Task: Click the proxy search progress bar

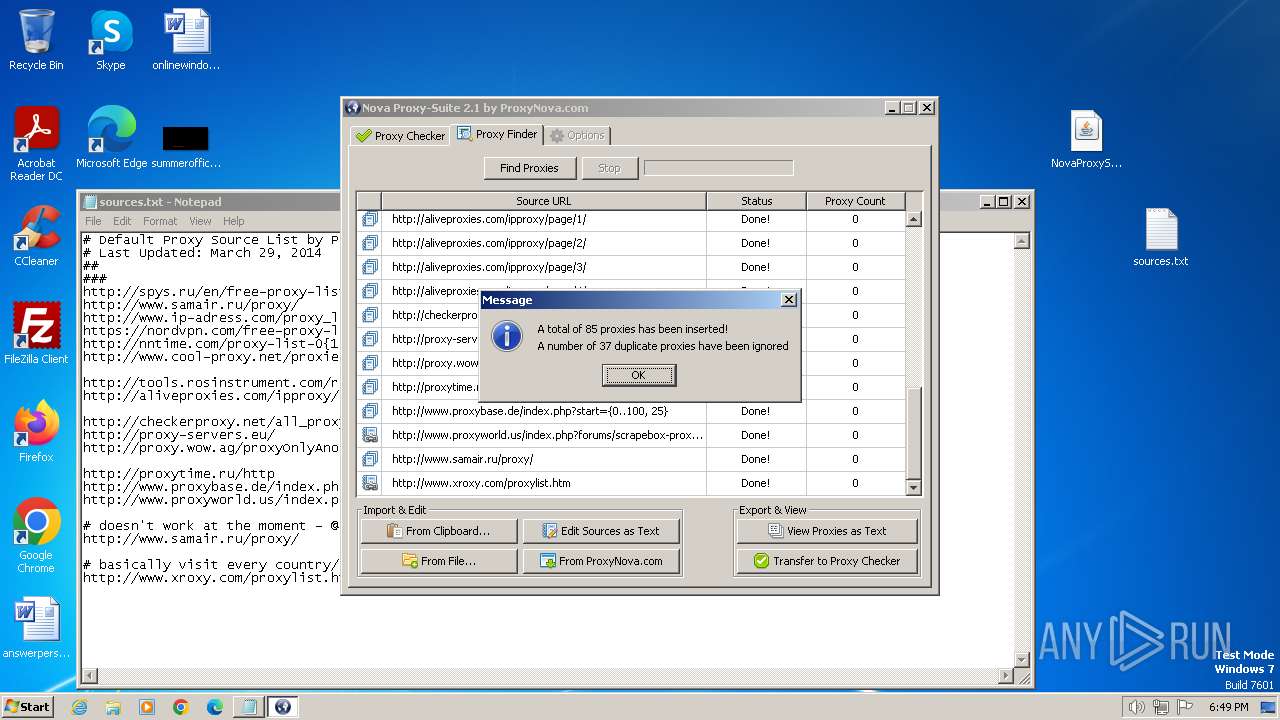Action: point(718,168)
